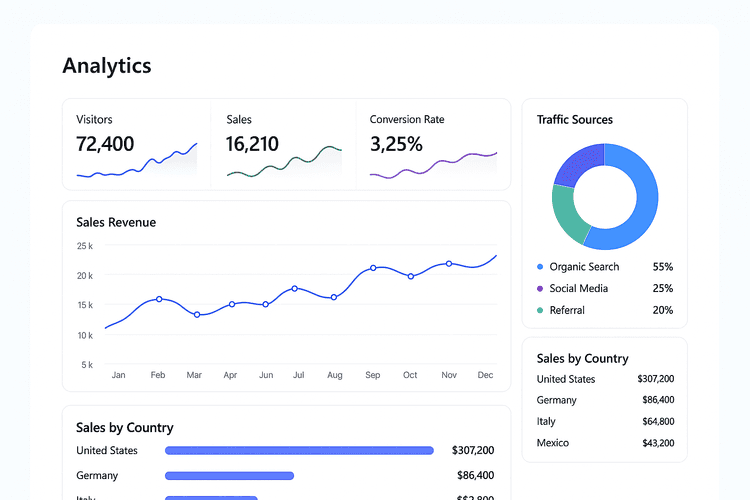The height and width of the screenshot is (500, 750).
Task: Select the purple donut chart segment
Action: [x=578, y=165]
